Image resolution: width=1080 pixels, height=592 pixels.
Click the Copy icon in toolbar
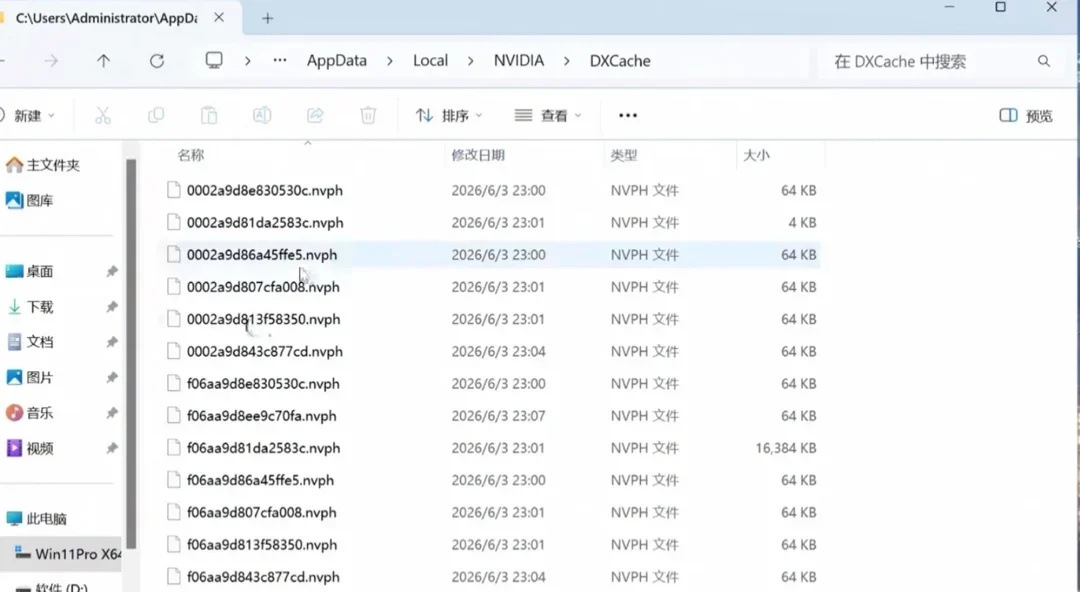(156, 115)
